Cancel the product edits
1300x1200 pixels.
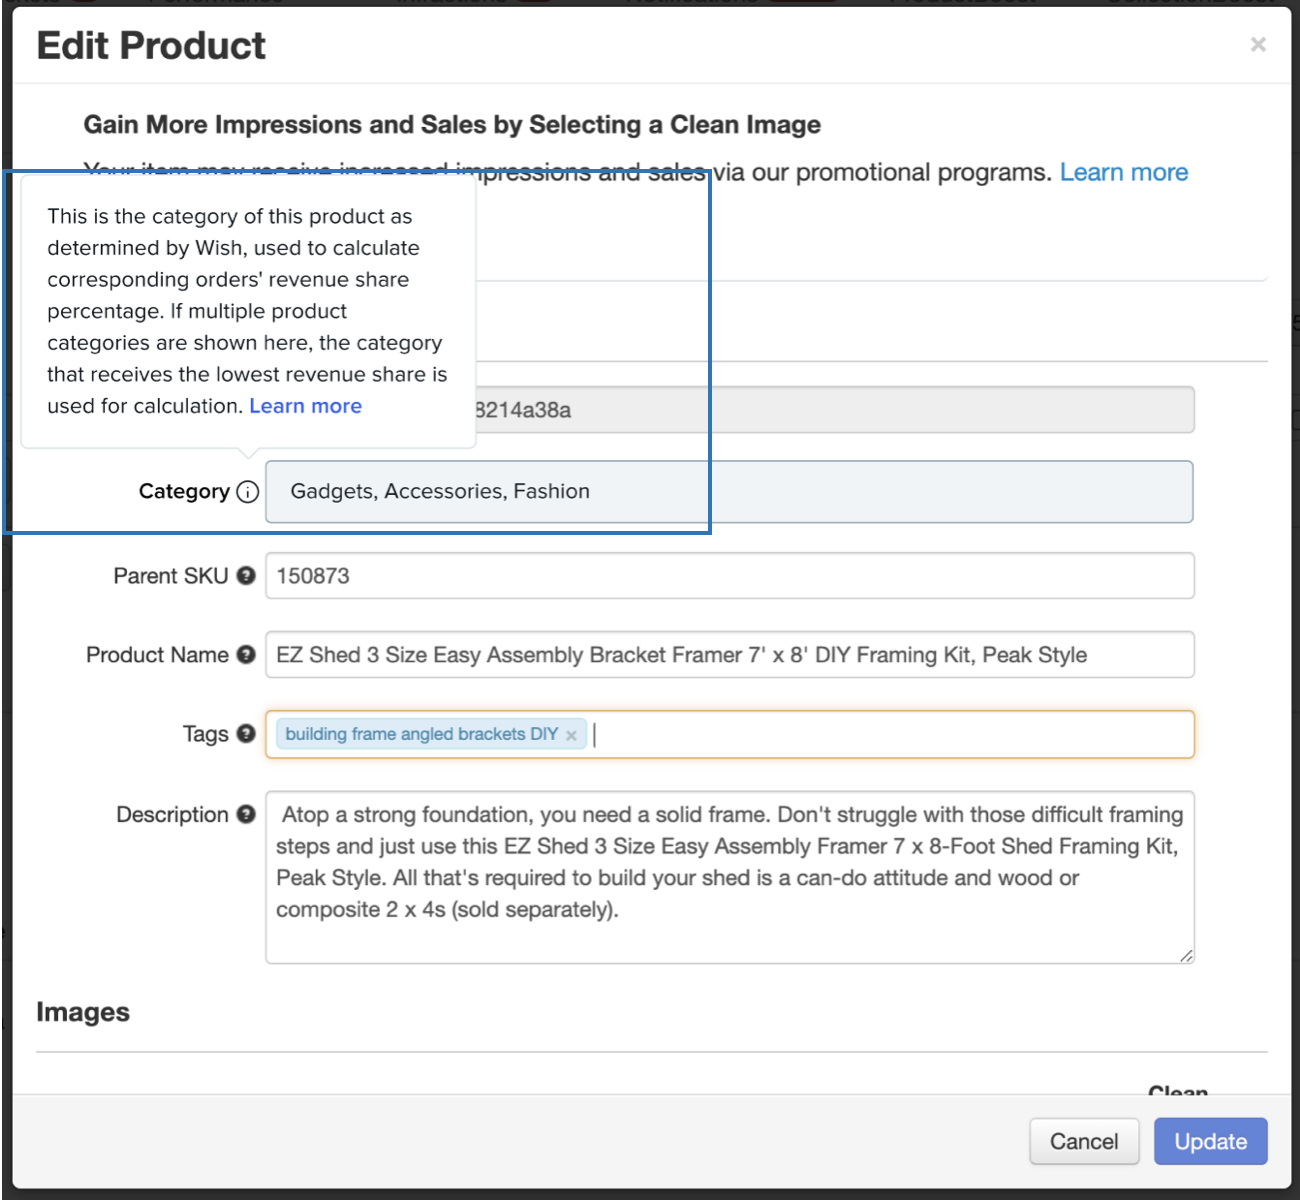[1084, 1141]
